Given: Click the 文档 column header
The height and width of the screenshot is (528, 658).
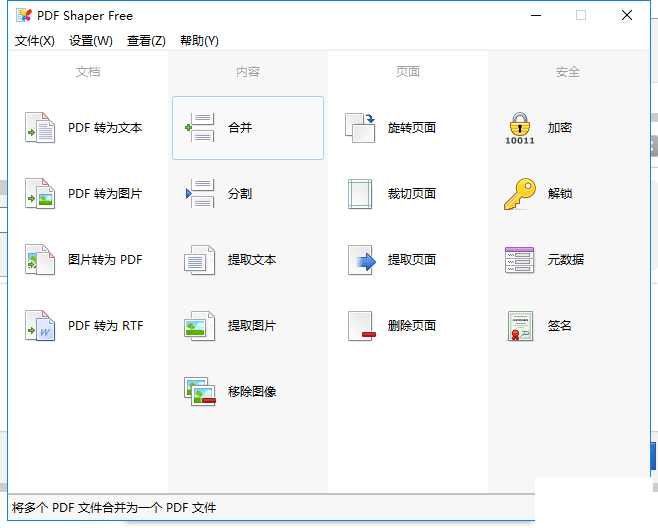Looking at the screenshot, I should click(88, 72).
